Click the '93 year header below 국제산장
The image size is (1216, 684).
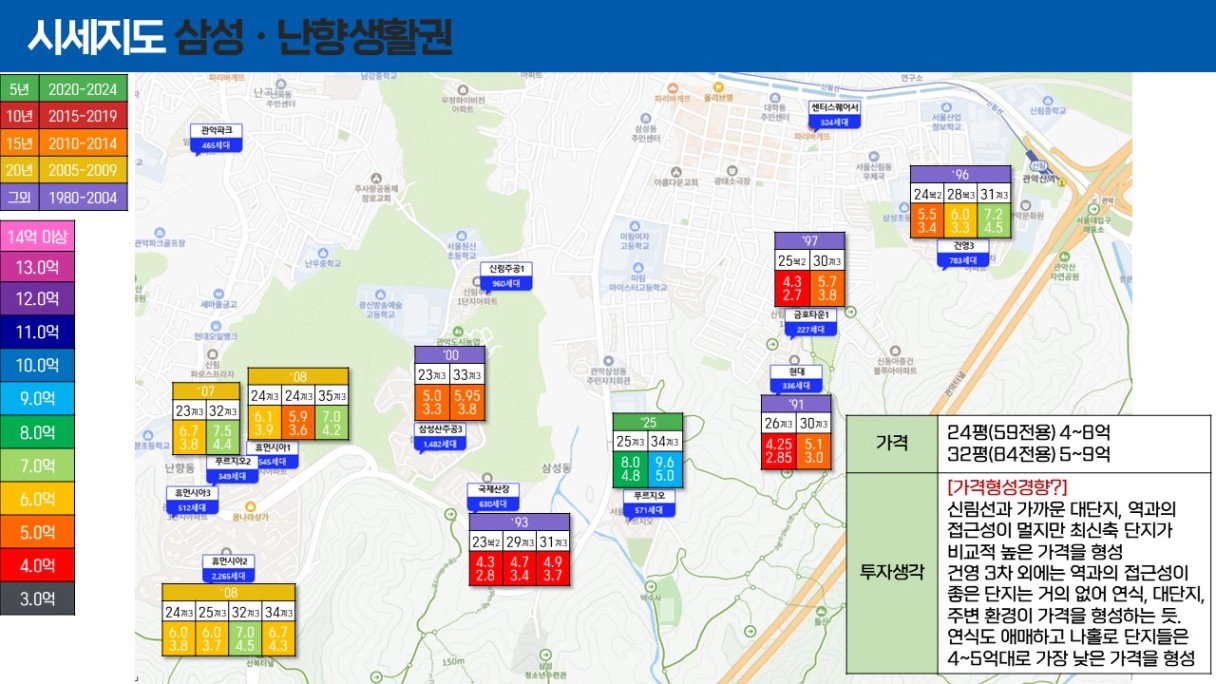pyautogui.click(x=519, y=523)
